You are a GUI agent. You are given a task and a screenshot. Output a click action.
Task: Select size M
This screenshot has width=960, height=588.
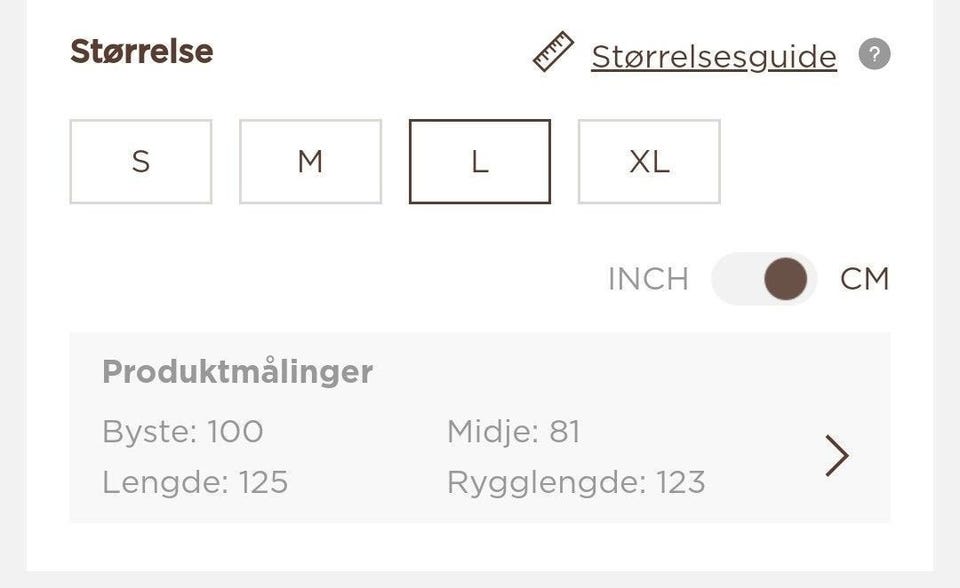[310, 161]
